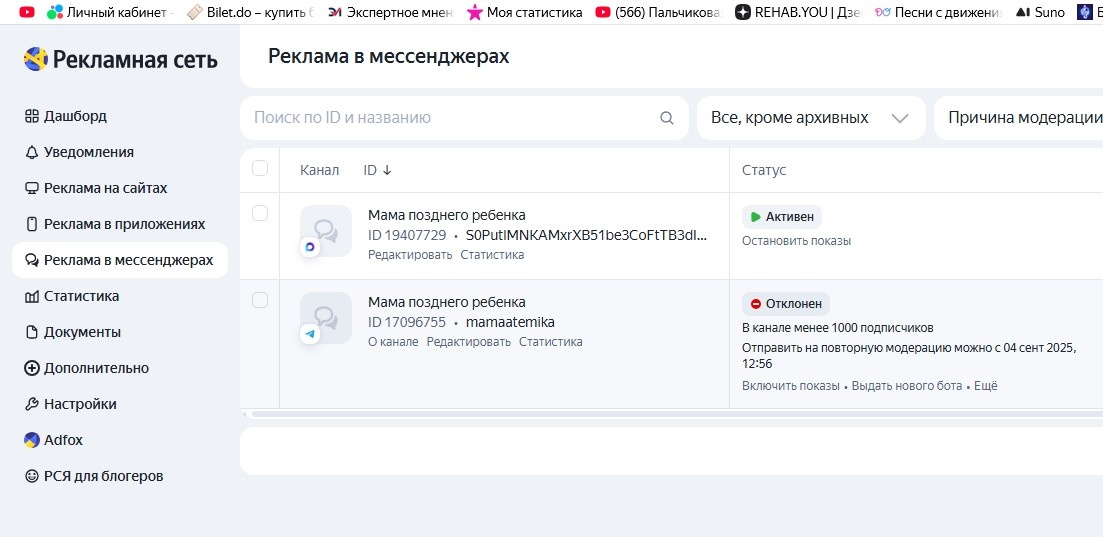
Task: Click the Статус column header
Action: 764,170
